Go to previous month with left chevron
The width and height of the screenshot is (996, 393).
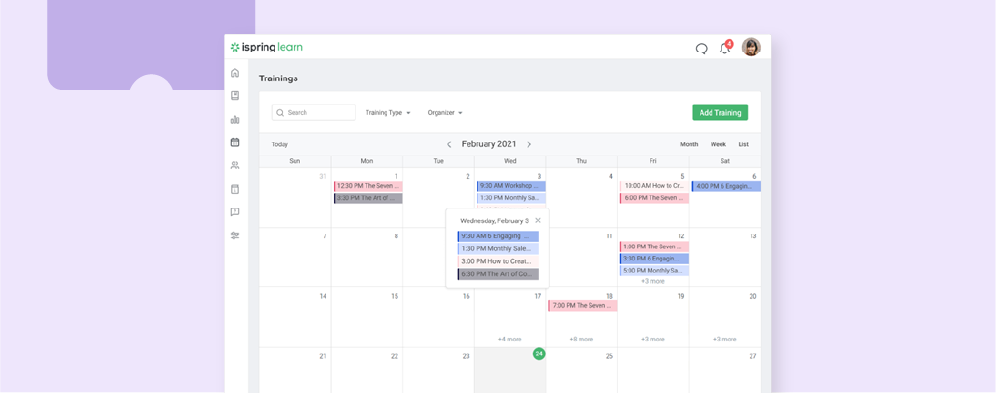point(449,145)
